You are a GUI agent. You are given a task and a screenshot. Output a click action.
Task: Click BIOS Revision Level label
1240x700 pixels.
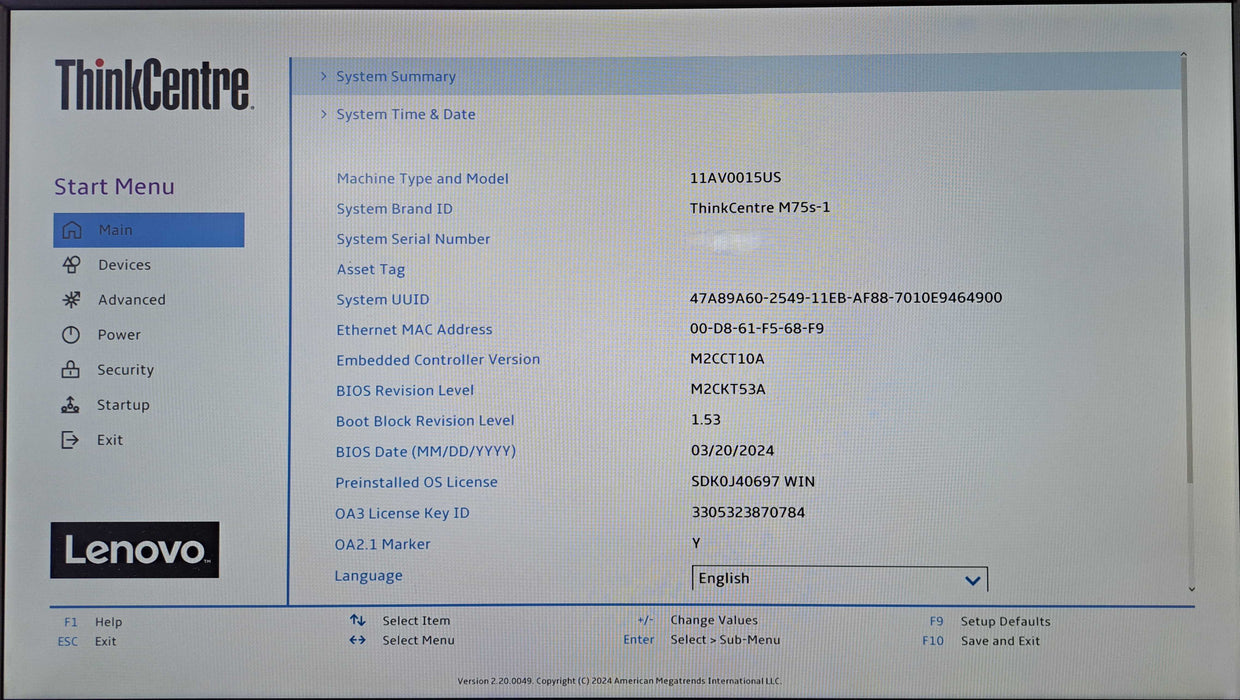click(405, 390)
